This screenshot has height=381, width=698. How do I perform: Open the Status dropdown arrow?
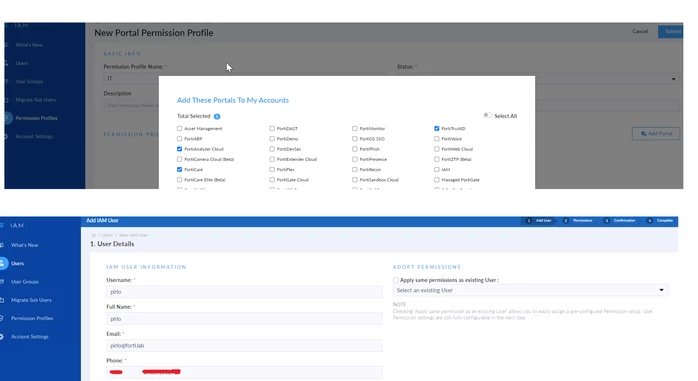673,79
